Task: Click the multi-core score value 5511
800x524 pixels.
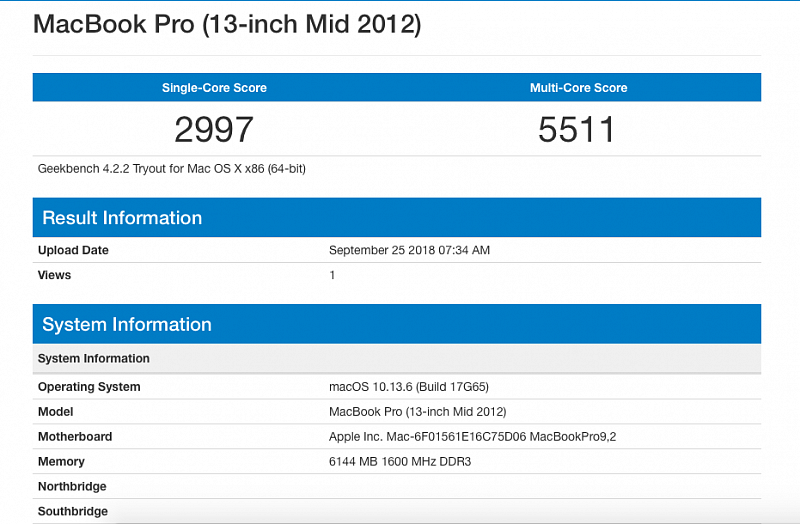Action: (x=578, y=129)
